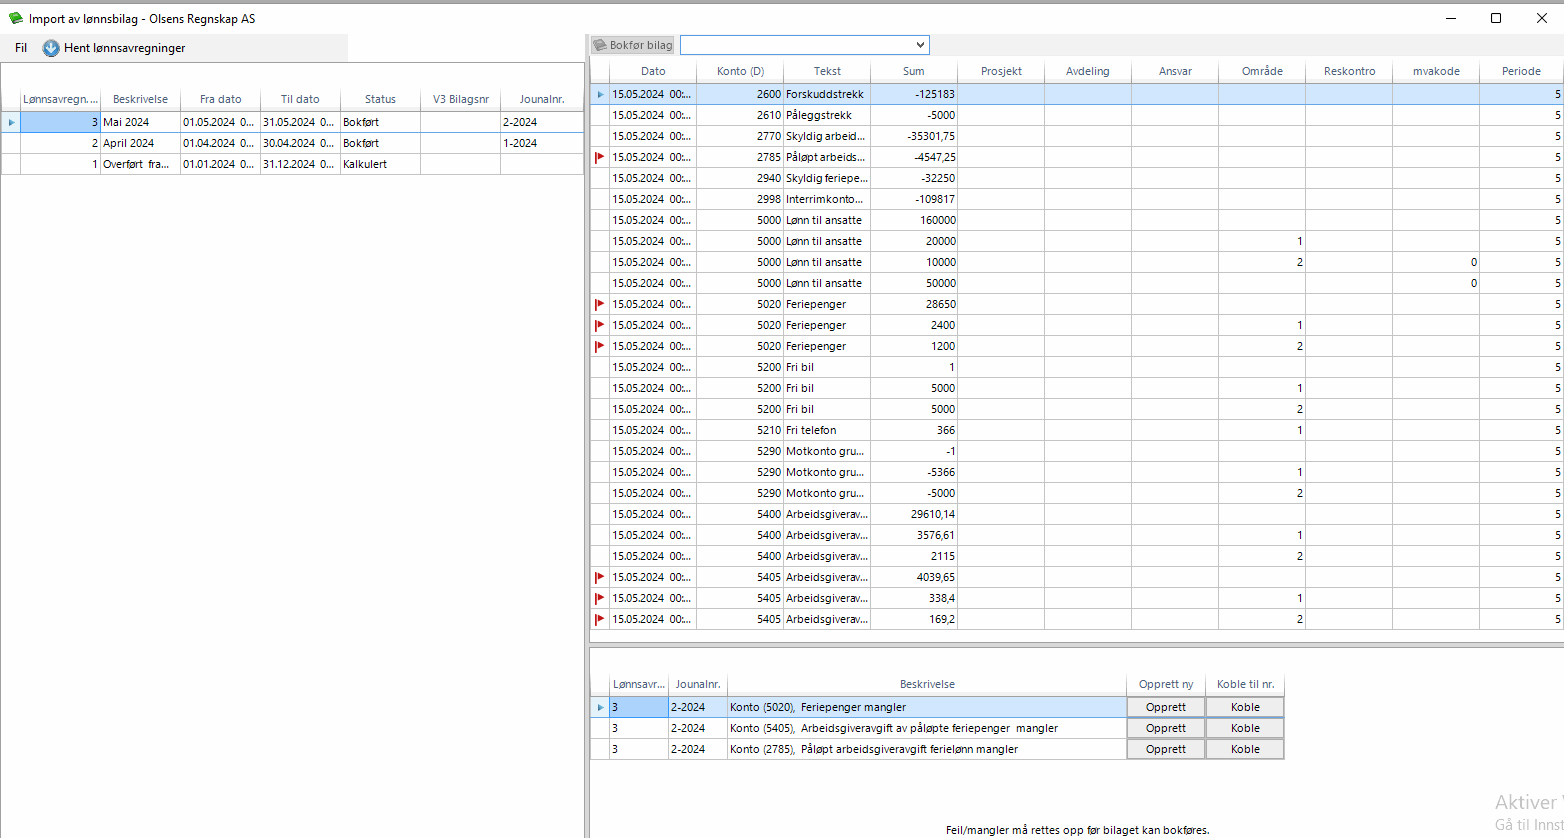Image resolution: width=1564 pixels, height=838 pixels.
Task: Click row indicator arrow for Forskuddstrekk row
Action: click(600, 94)
